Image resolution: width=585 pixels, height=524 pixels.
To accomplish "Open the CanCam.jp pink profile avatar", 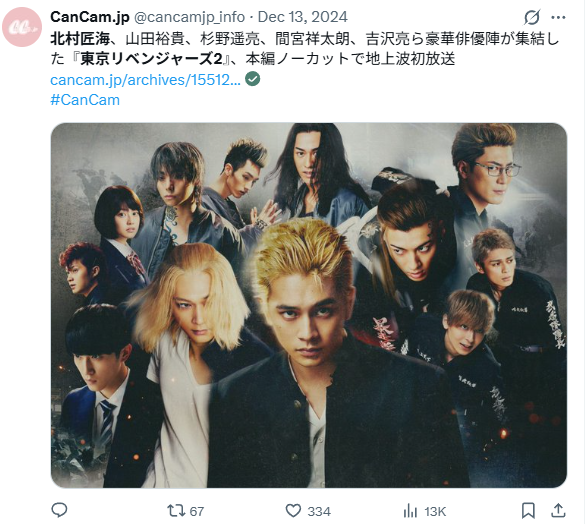I will point(22,27).
